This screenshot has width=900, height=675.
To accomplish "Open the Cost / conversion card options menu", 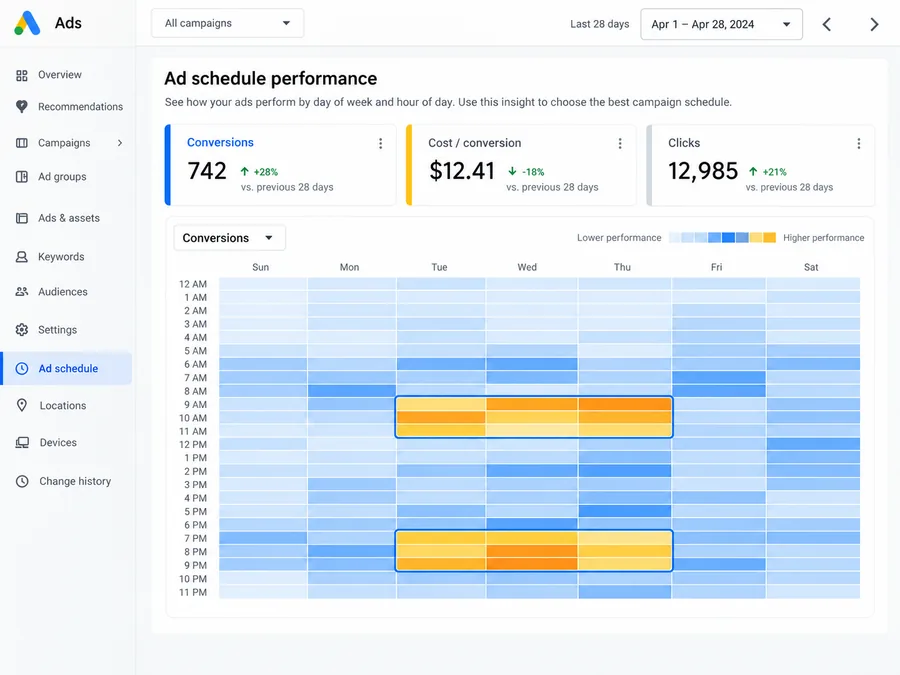I will 620,143.
